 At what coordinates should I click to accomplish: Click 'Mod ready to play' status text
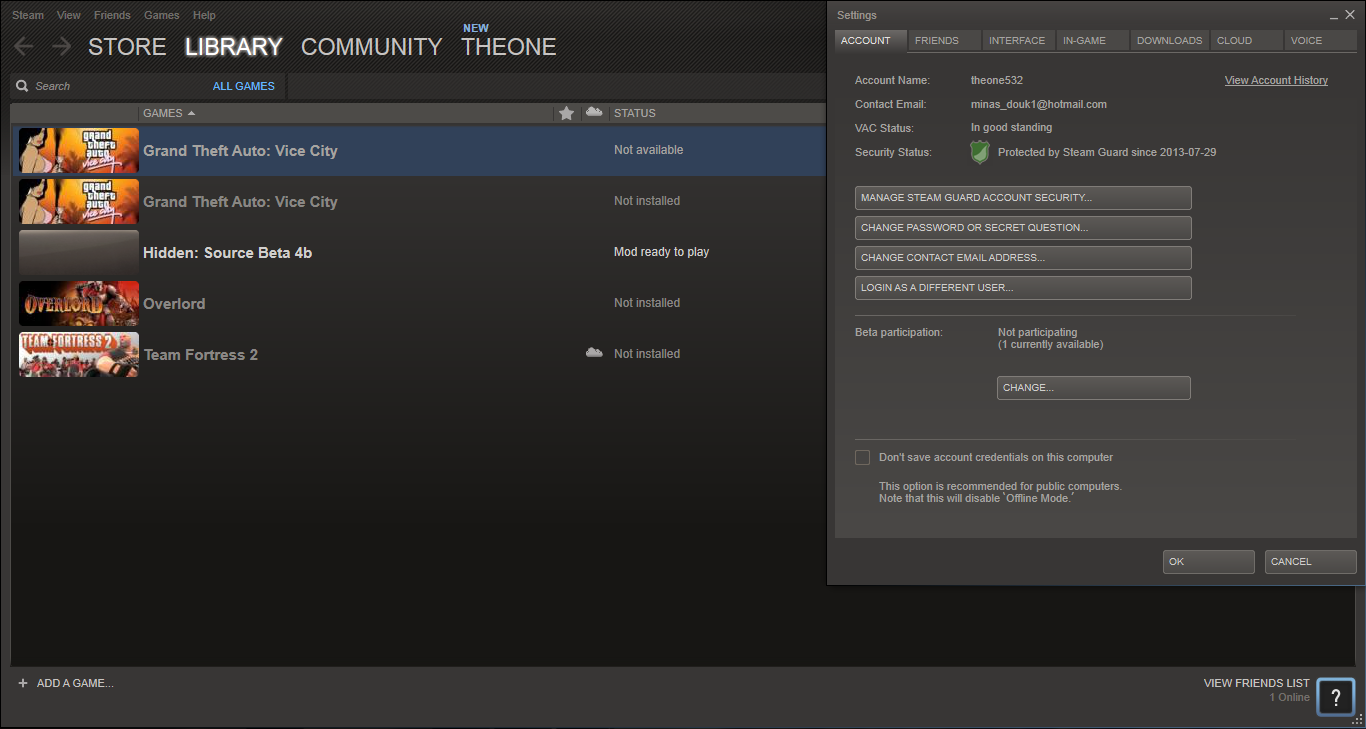pyautogui.click(x=661, y=252)
